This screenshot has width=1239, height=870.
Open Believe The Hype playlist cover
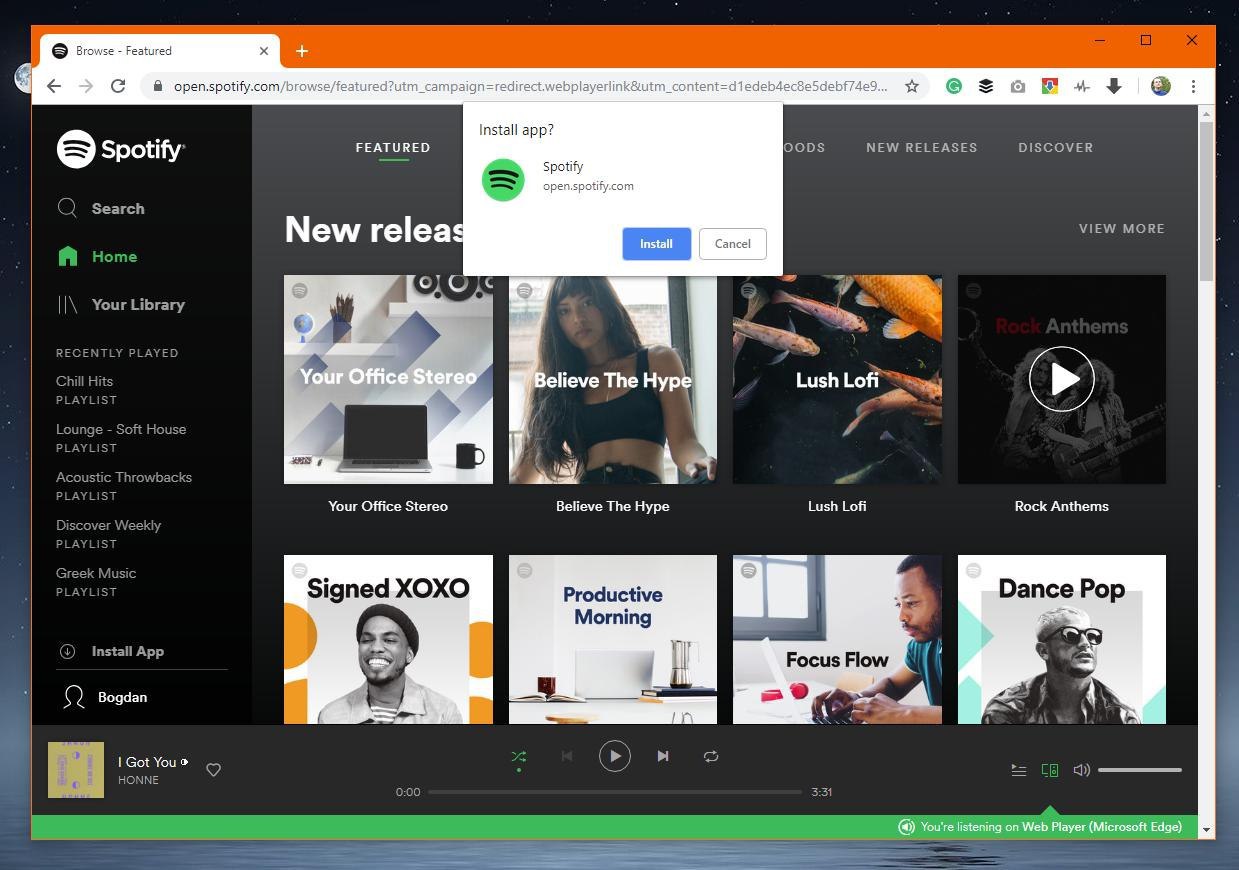pos(613,379)
